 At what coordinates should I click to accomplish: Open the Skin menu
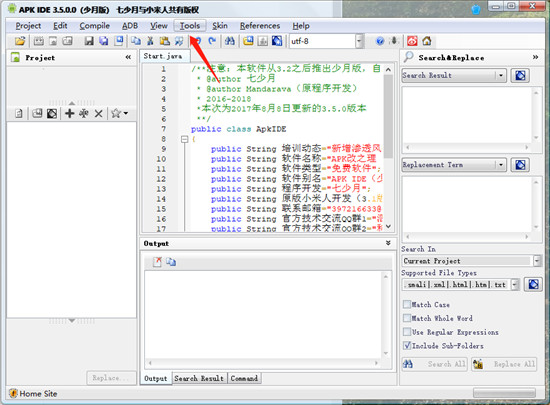point(220,26)
